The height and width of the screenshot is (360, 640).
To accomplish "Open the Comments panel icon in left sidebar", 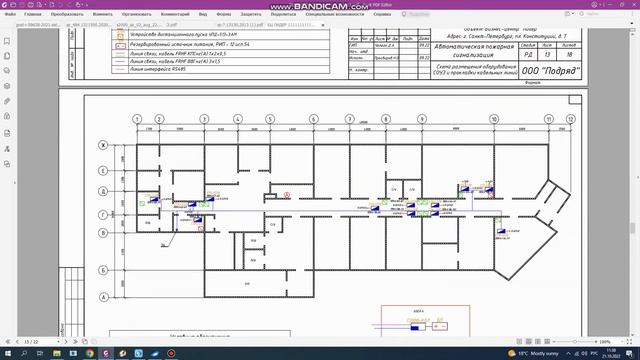I will coord(7,71).
